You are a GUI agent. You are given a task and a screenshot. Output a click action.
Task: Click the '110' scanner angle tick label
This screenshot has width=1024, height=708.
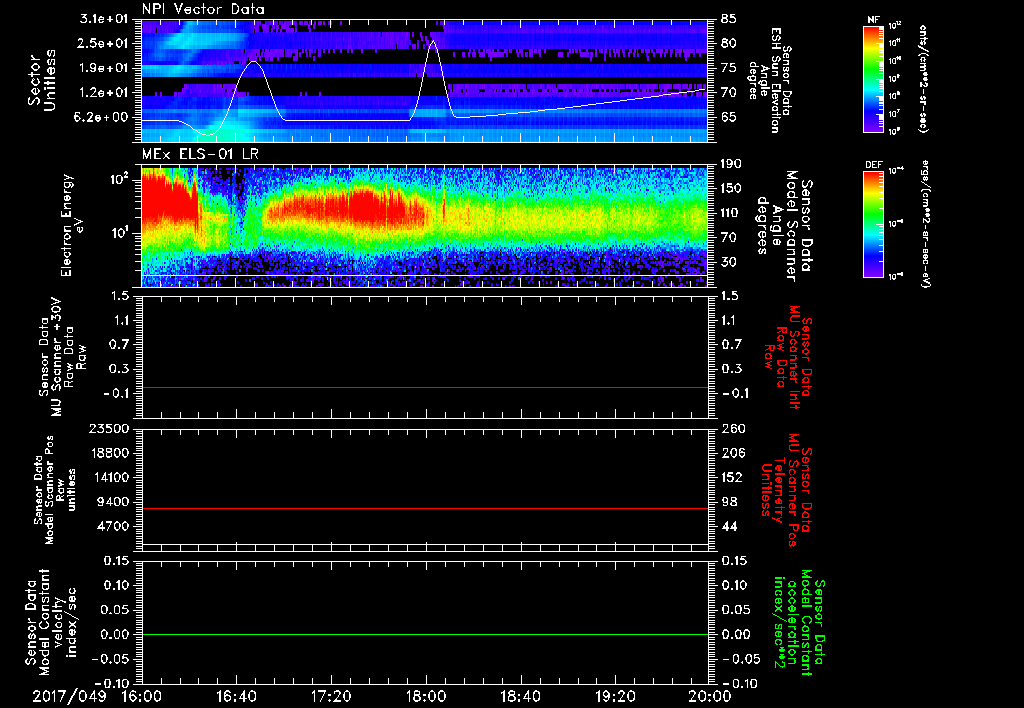click(731, 213)
